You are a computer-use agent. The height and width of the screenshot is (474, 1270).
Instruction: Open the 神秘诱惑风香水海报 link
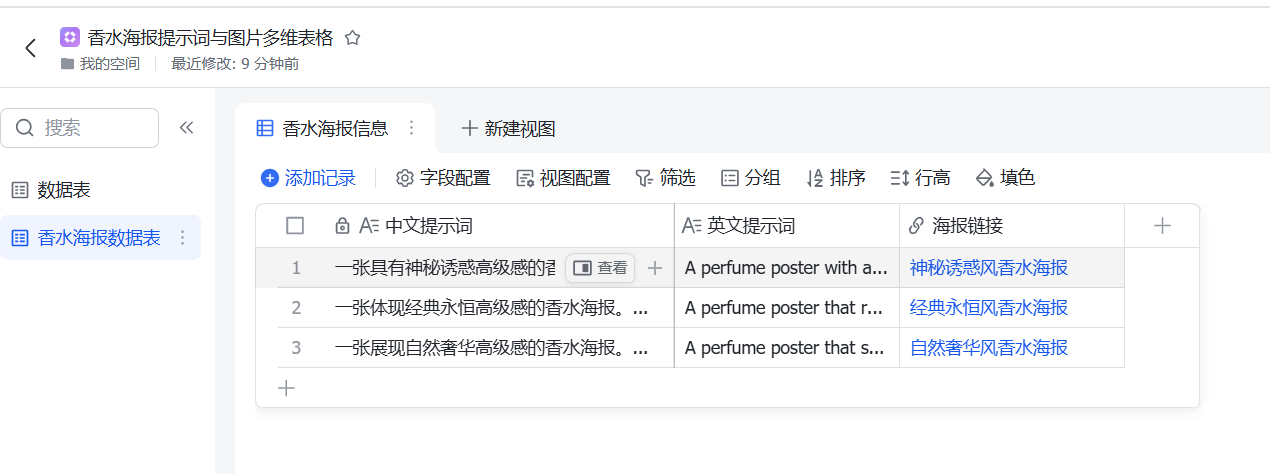click(988, 268)
